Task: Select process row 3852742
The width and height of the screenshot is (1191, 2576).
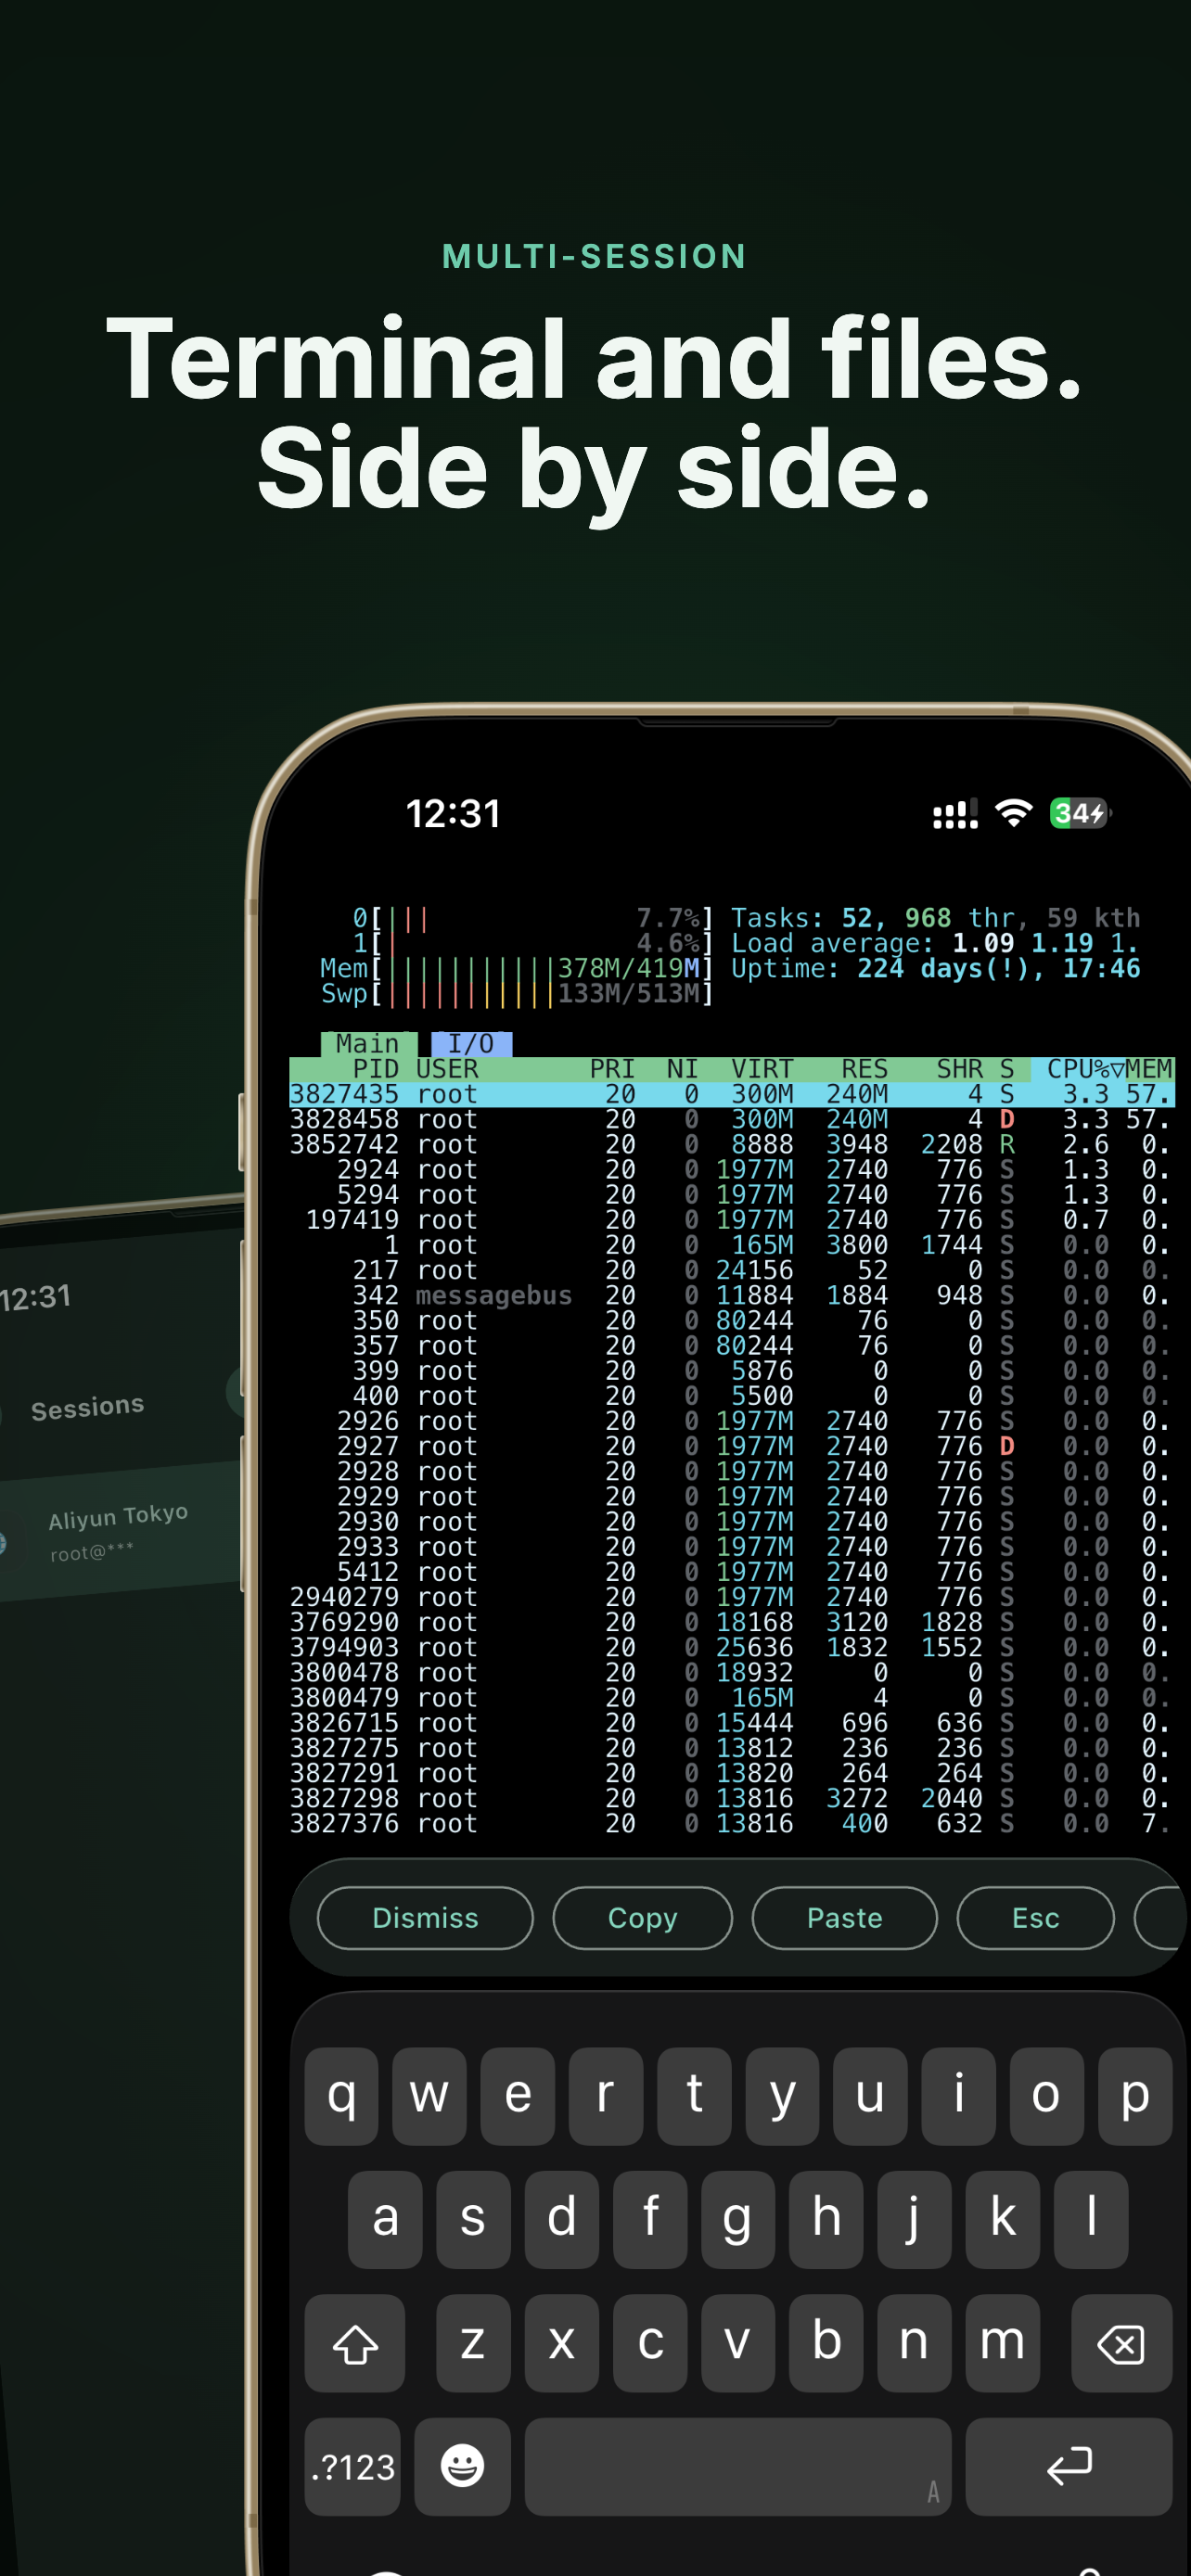Action: click(731, 1145)
